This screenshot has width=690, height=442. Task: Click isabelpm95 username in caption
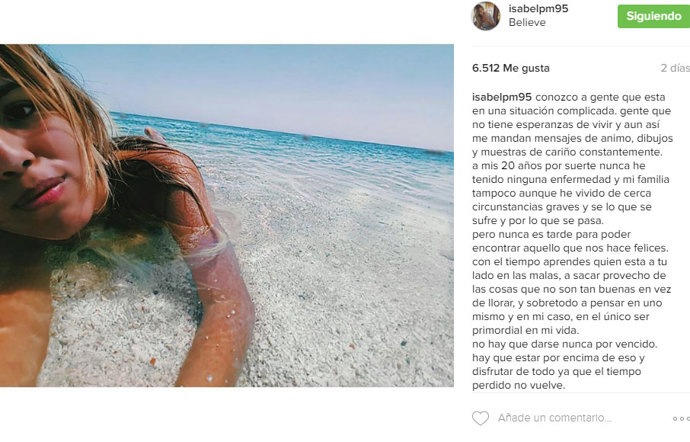502,97
